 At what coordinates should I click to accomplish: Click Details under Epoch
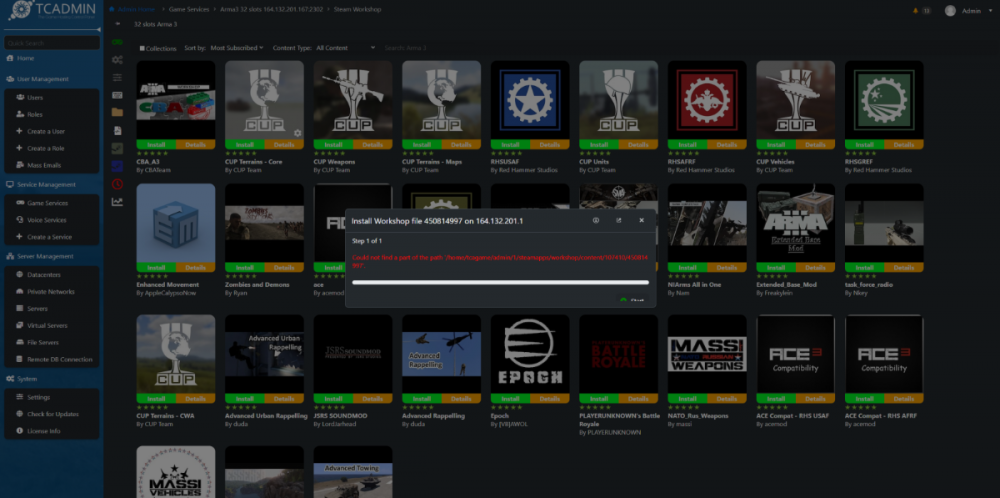click(550, 399)
